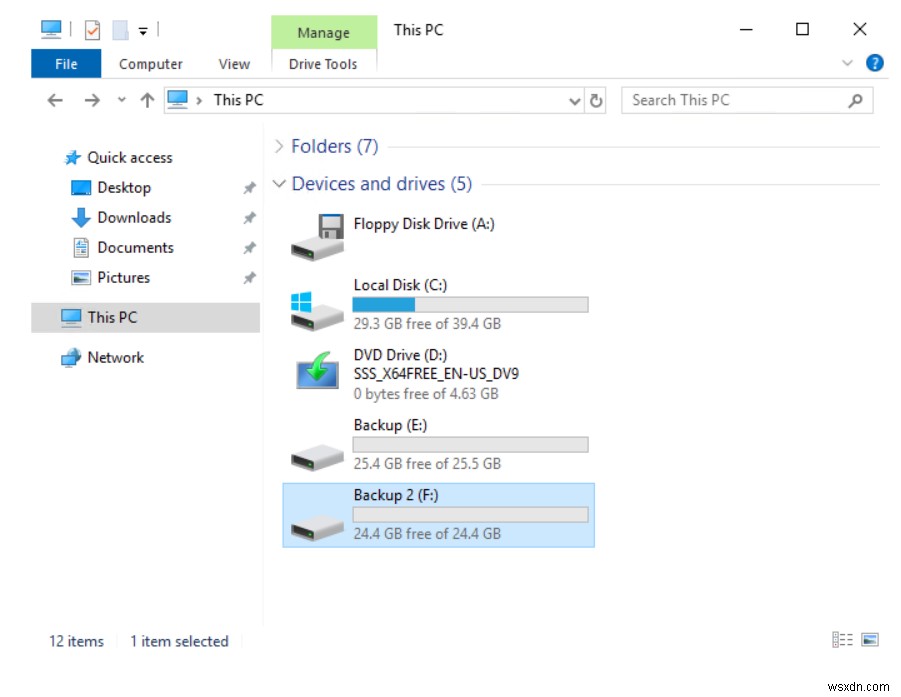
Task: Click the Back navigation button
Action: click(x=55, y=100)
